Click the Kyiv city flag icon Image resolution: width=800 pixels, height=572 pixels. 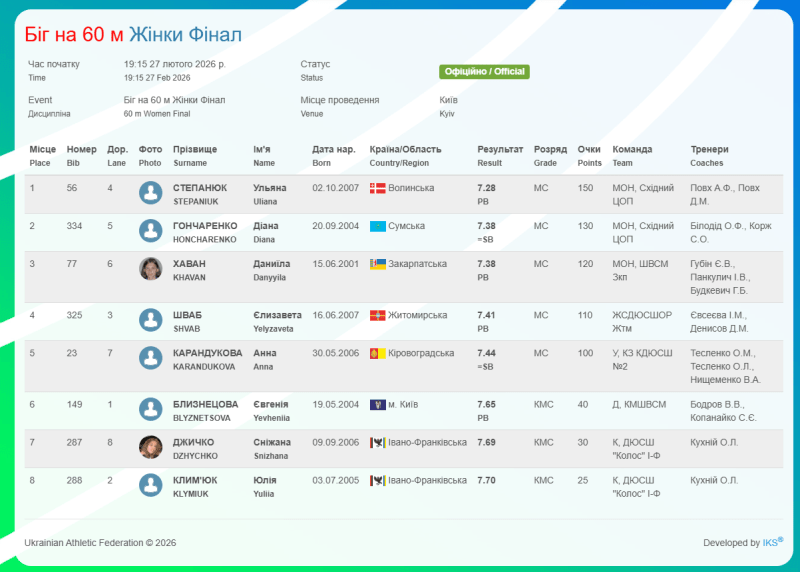(377, 404)
